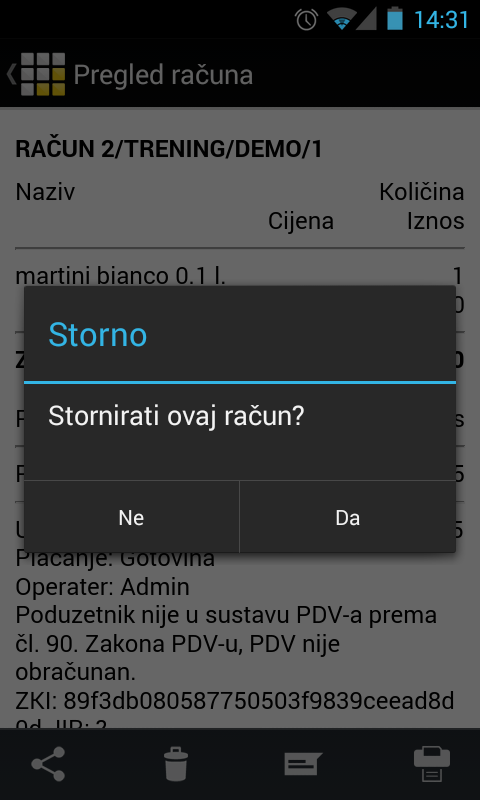Tap the Wi-Fi signal status icon

coord(341,19)
